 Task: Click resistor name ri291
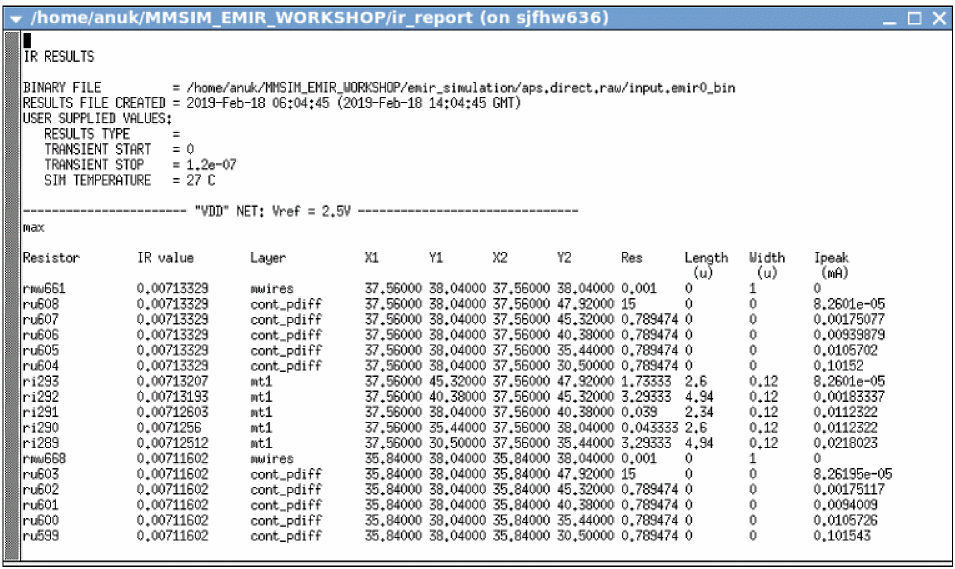click(x=41, y=412)
